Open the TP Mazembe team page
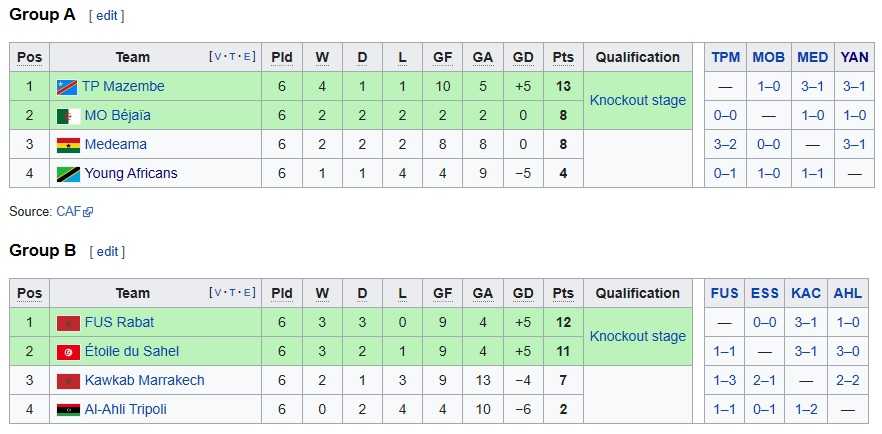Screen dimensions: 882x434 [x=123, y=87]
